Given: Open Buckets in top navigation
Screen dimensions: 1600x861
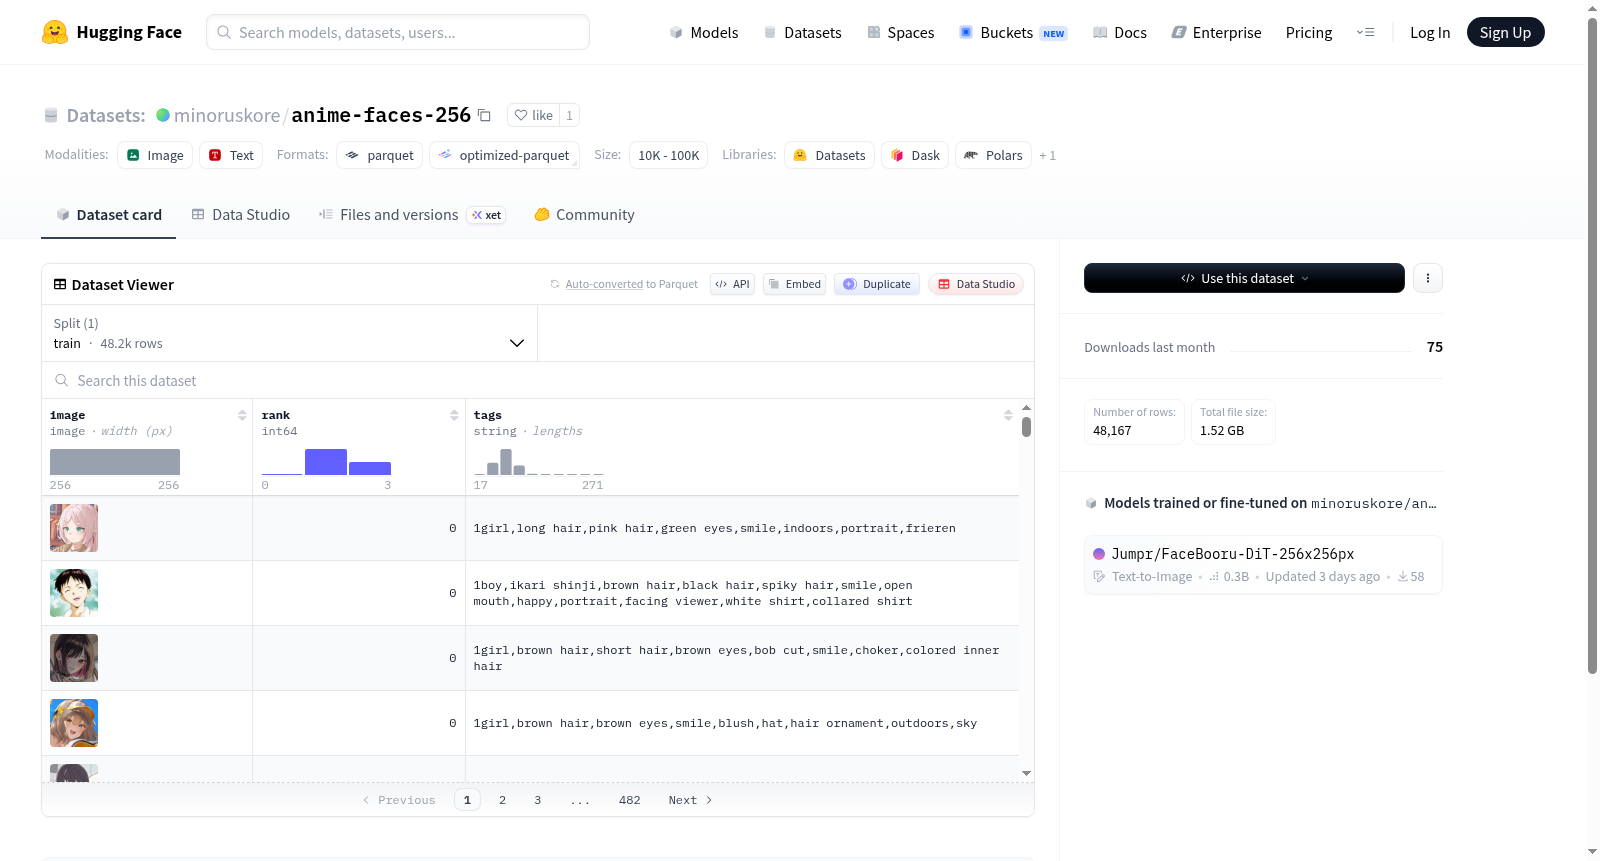Looking at the screenshot, I should tap(1013, 33).
